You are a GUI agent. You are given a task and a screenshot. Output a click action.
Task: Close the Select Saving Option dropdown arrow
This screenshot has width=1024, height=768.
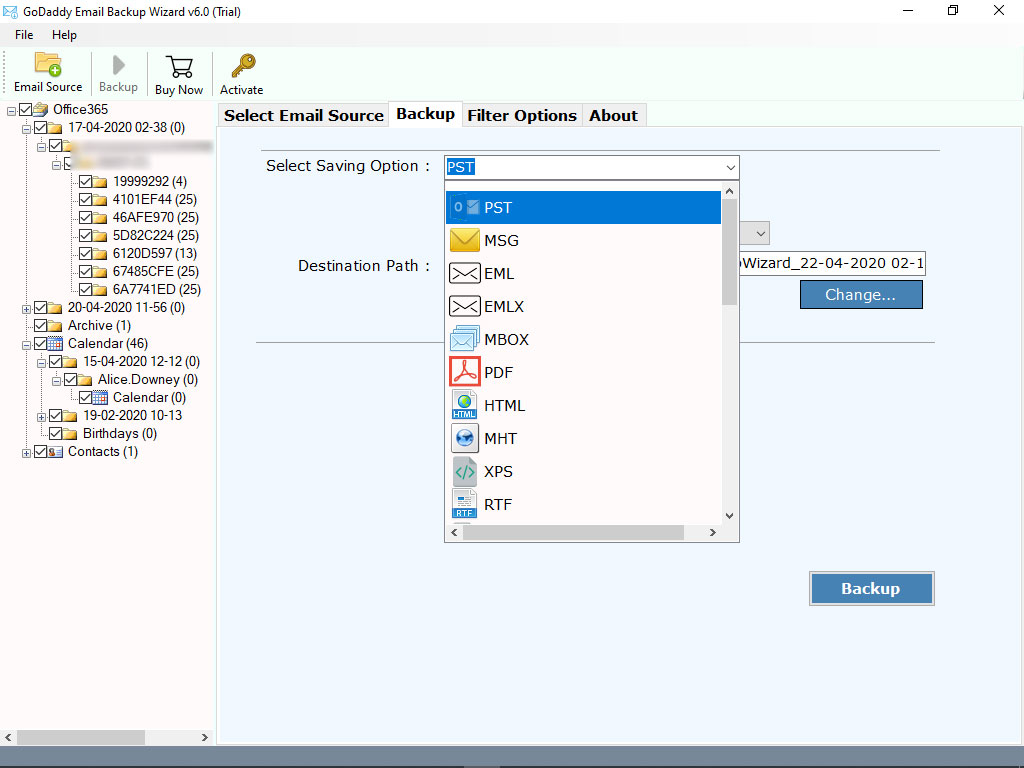(730, 168)
